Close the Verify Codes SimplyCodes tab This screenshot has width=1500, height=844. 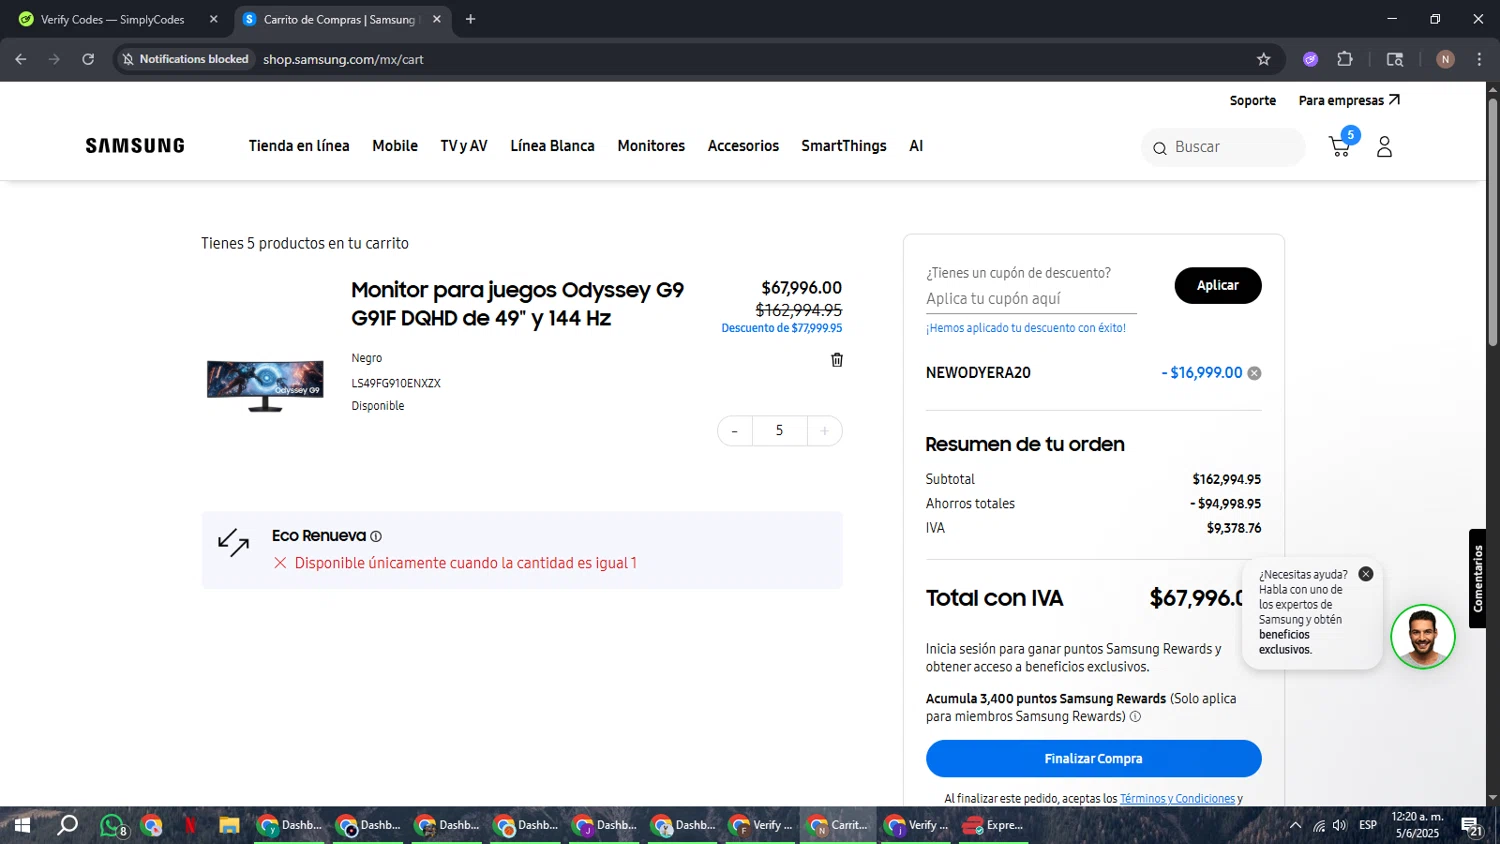click(213, 19)
